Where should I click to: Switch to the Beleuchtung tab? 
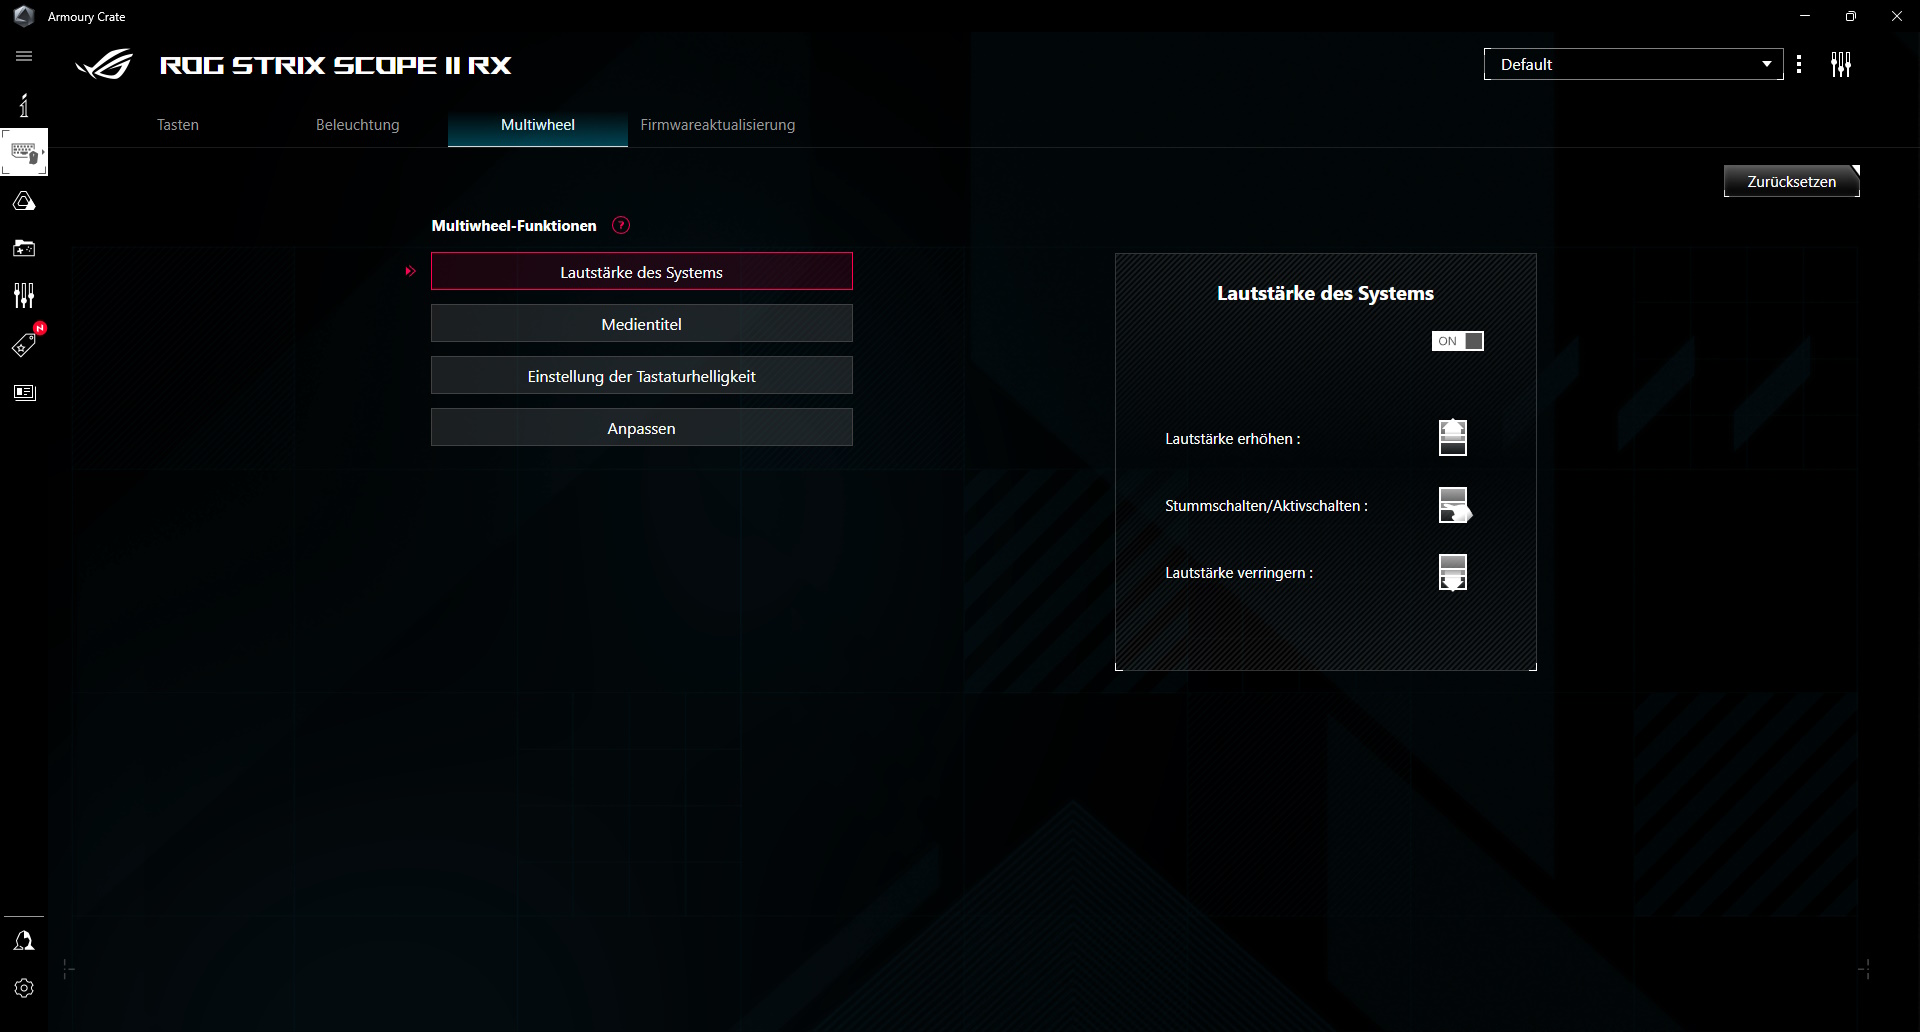[357, 125]
